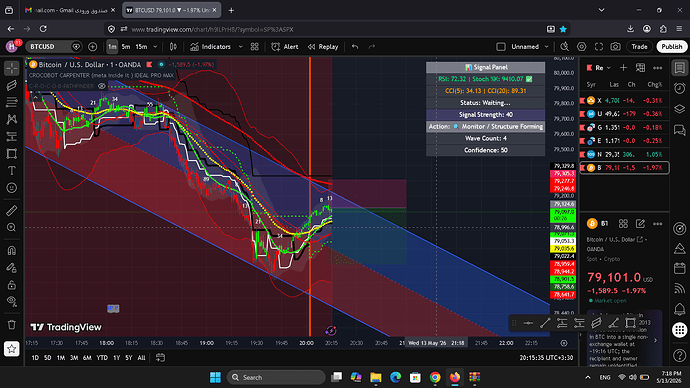Viewport: 690px width, 388px height.
Task: Open the candle chart type selector
Action: coord(173,47)
